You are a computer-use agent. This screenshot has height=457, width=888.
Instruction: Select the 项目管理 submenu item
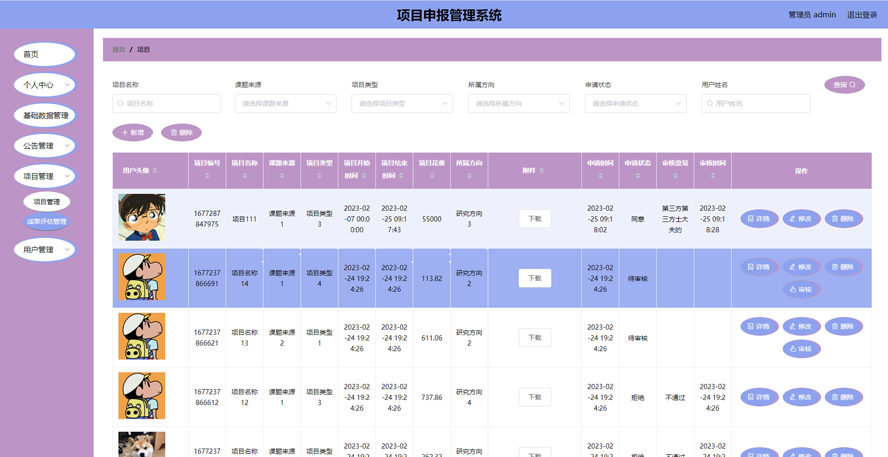click(46, 202)
